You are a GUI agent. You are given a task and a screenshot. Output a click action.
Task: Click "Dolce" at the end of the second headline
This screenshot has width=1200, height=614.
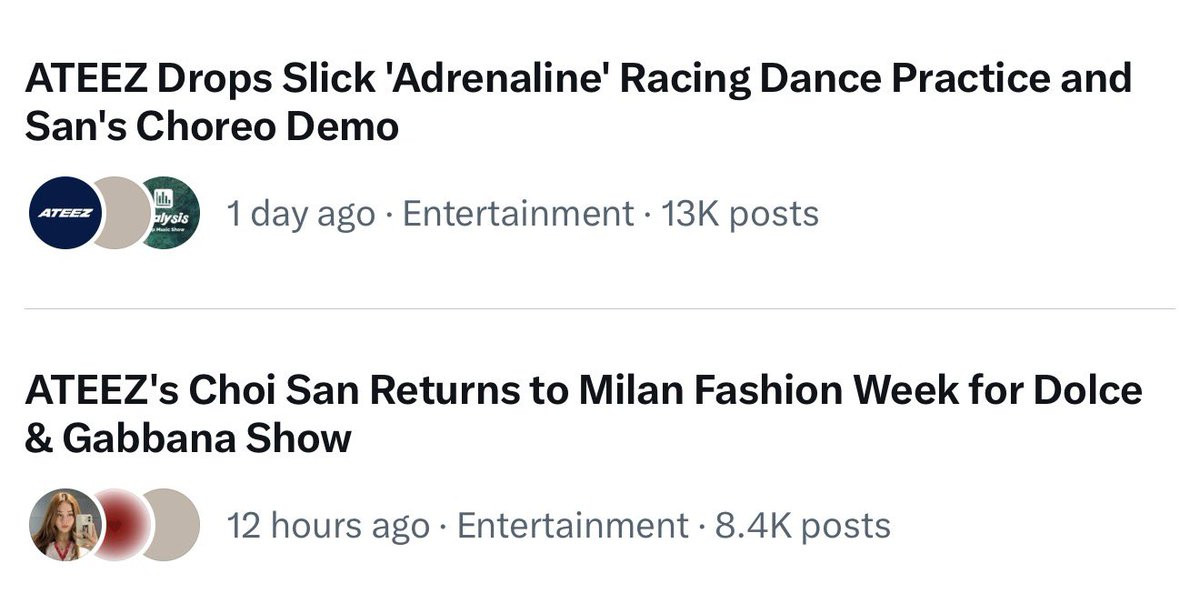1092,390
